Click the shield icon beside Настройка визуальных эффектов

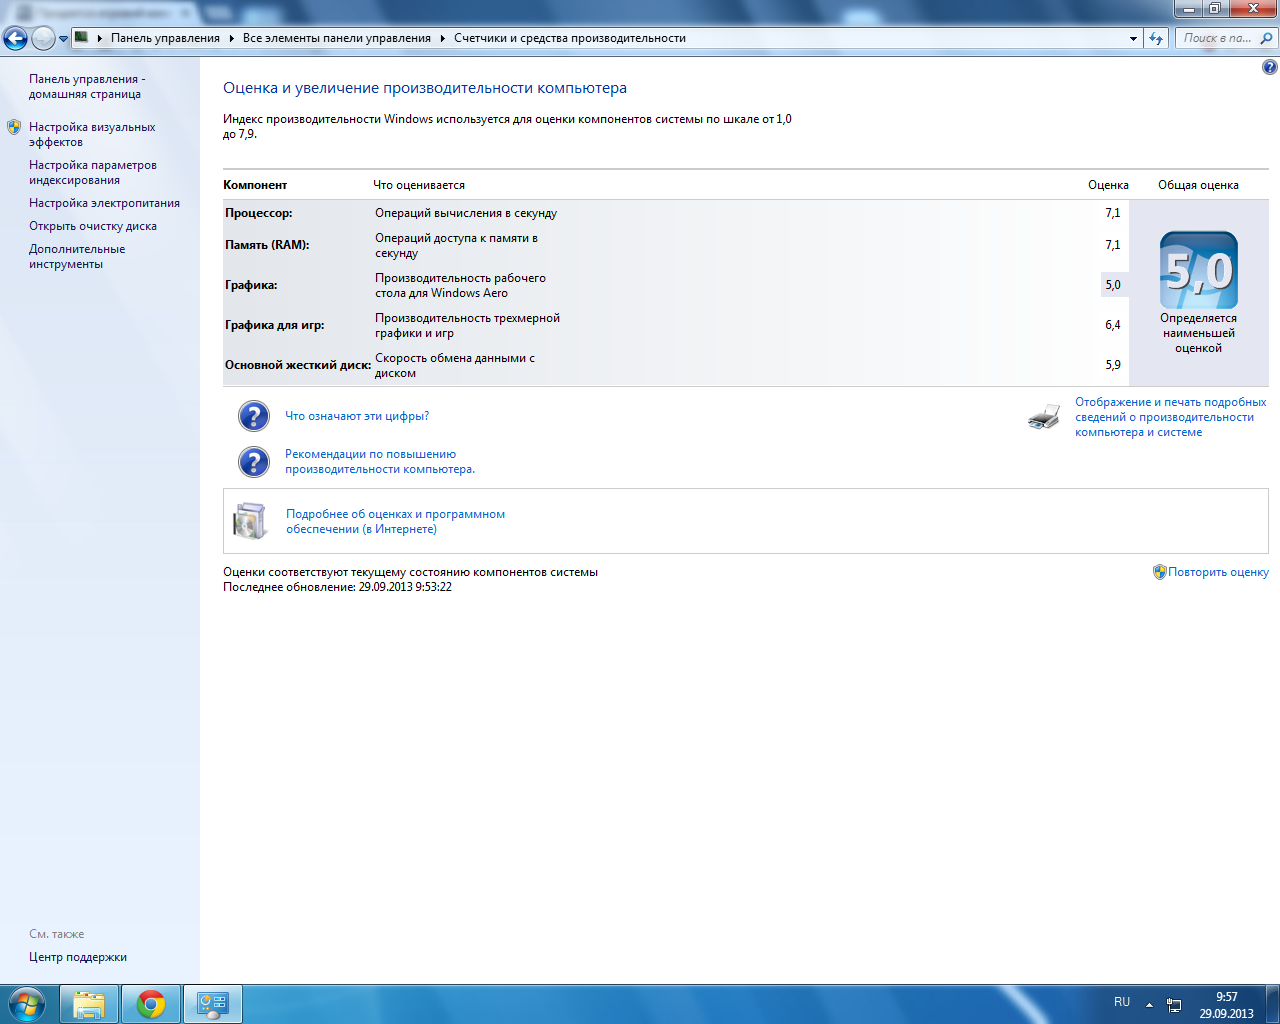coord(14,127)
